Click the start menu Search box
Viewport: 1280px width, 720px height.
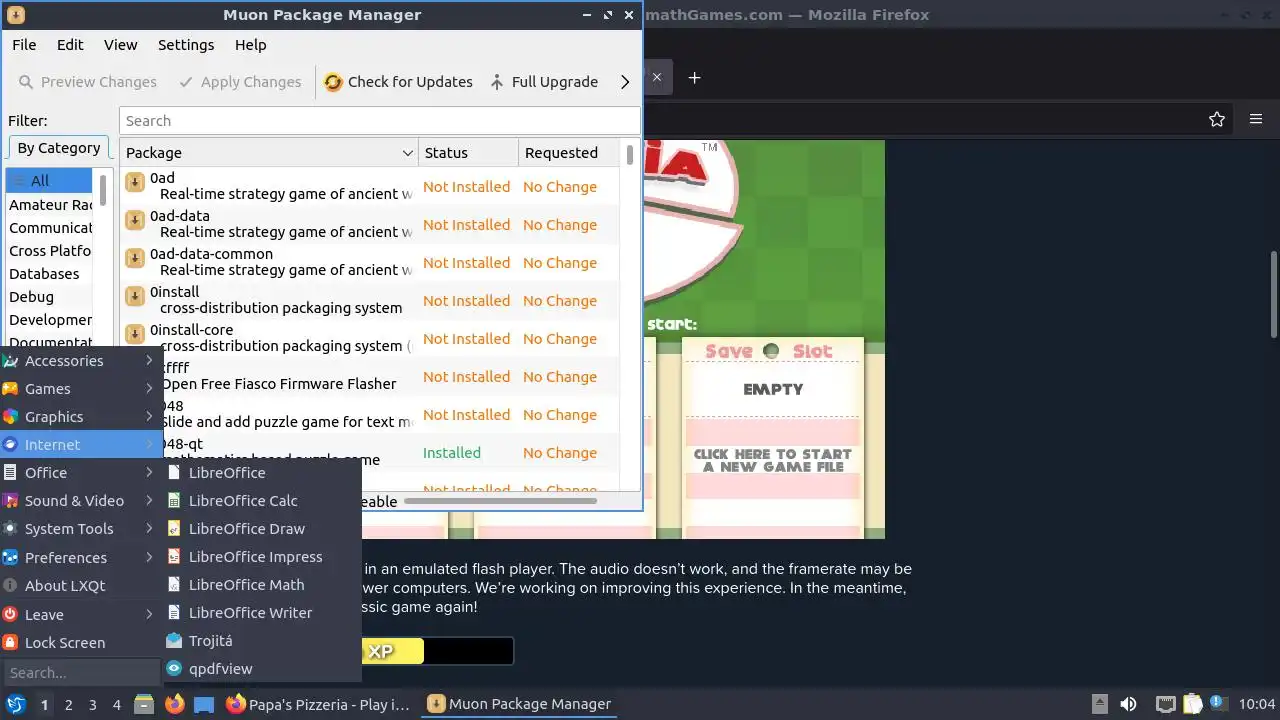pyautogui.click(x=81, y=673)
